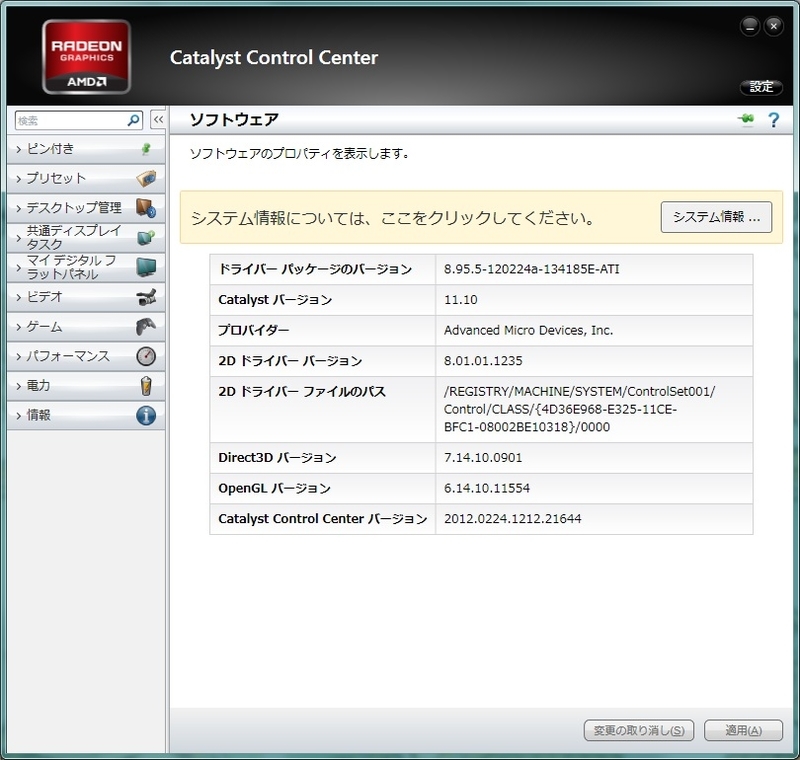Open the ビデオ menu label
The image size is (800, 760).
point(44,296)
